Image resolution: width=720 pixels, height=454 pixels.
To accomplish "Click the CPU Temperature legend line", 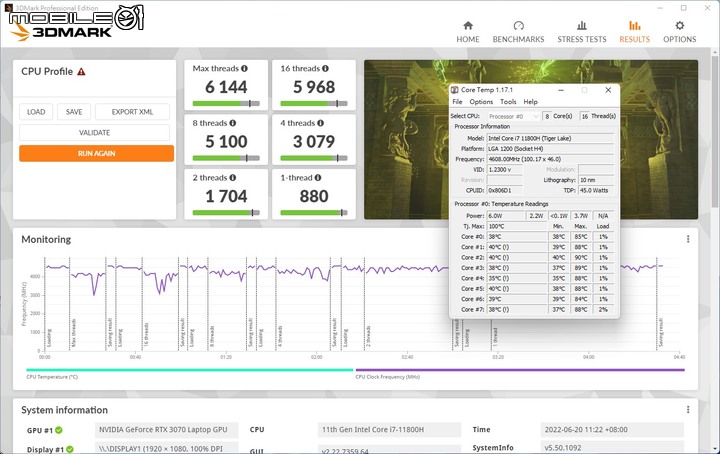I will point(190,370).
